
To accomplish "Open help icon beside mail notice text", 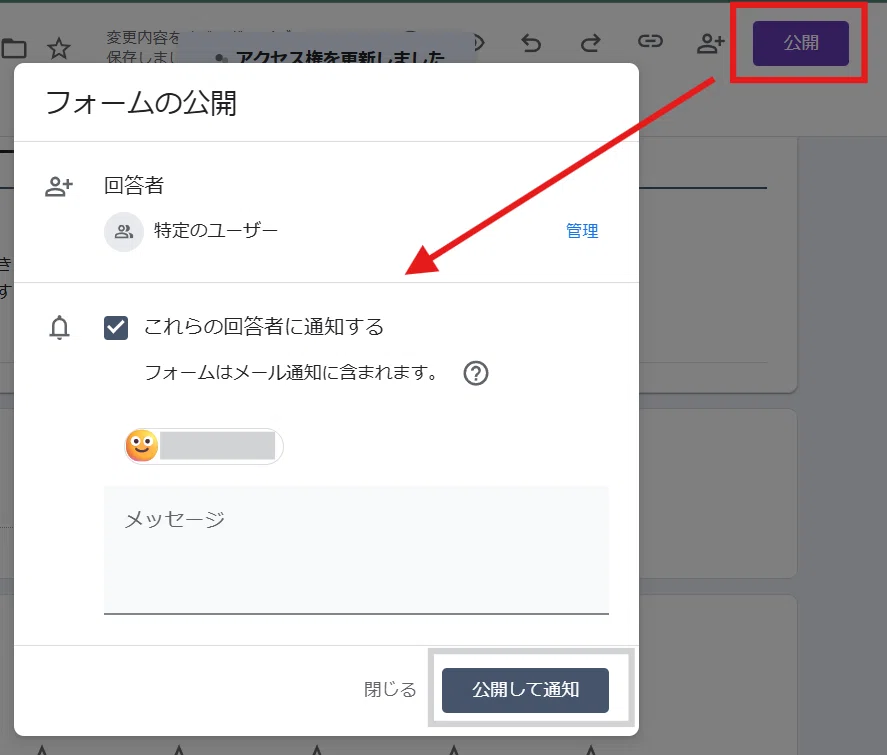I will coord(476,373).
